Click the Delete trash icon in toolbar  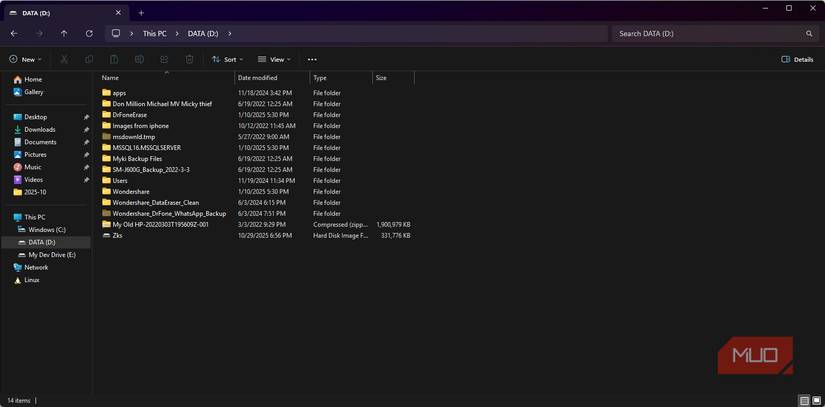pyautogui.click(x=189, y=59)
